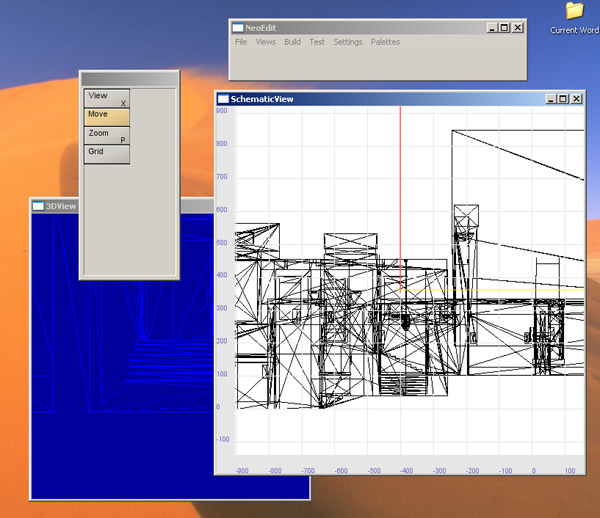Close the NeoEdit window
Image resolution: width=600 pixels, height=518 pixels.
click(x=518, y=28)
